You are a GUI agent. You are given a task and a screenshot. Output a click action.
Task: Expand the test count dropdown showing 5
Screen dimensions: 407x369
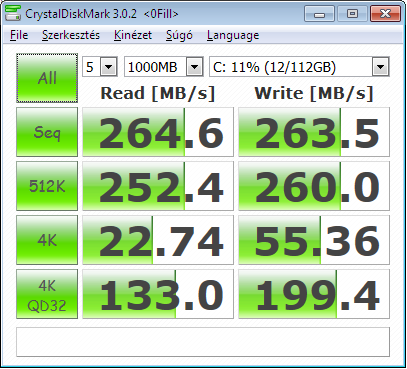point(108,67)
